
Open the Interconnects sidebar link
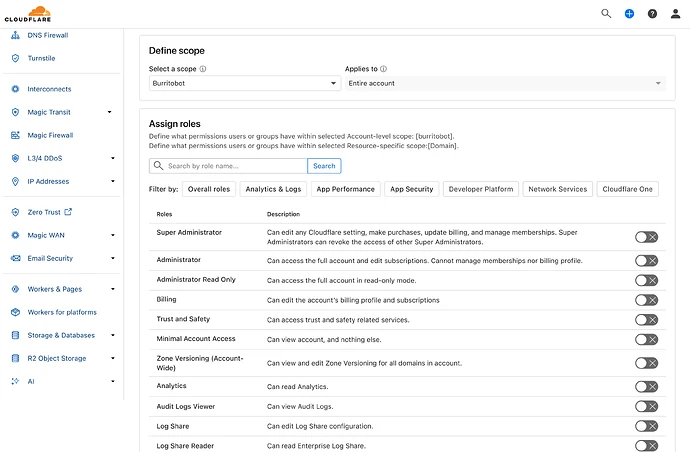point(49,89)
